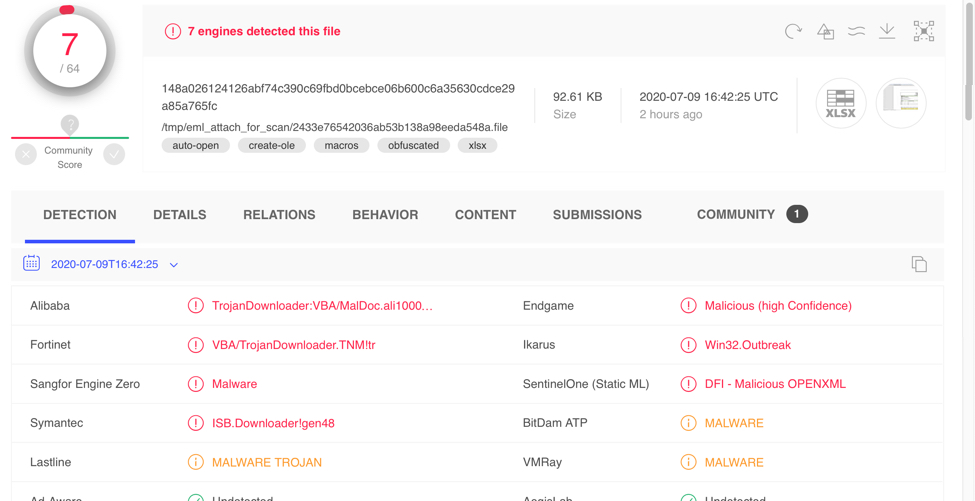This screenshot has width=975, height=501.
Task: Click the MALWARE result for BitDam ATP
Action: (734, 423)
